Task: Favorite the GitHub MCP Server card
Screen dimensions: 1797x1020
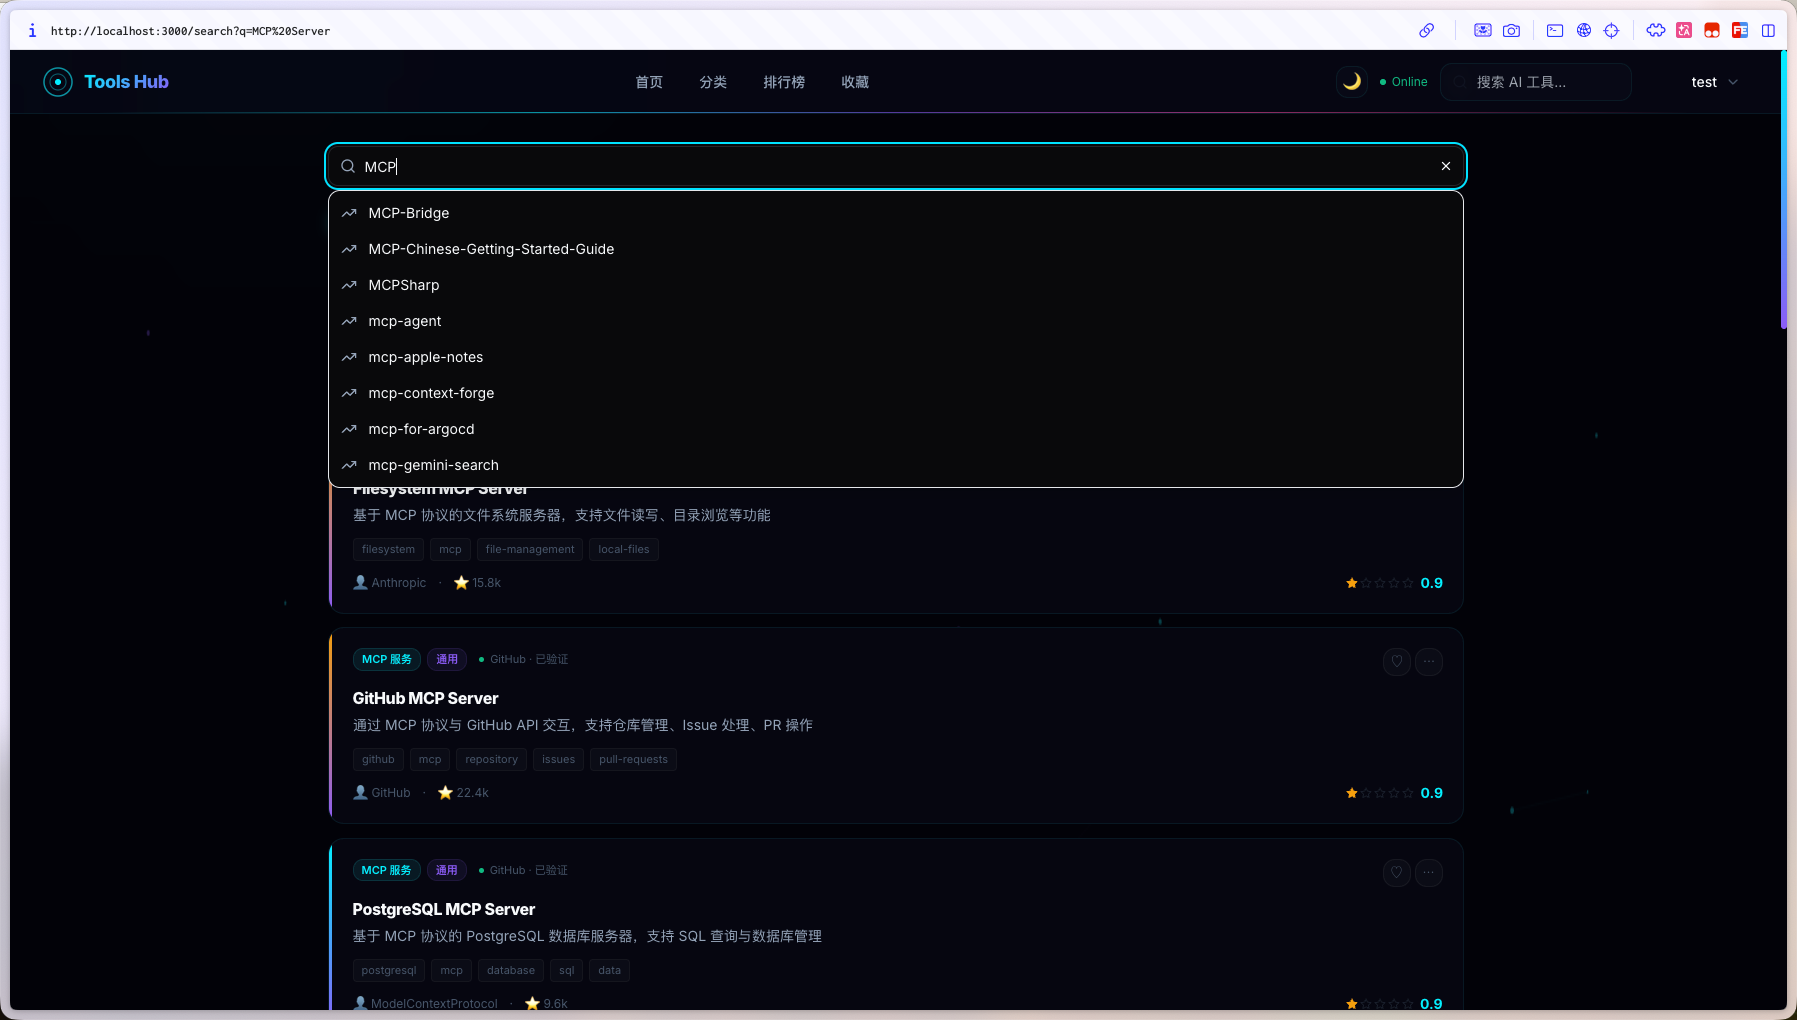Action: tap(1397, 661)
